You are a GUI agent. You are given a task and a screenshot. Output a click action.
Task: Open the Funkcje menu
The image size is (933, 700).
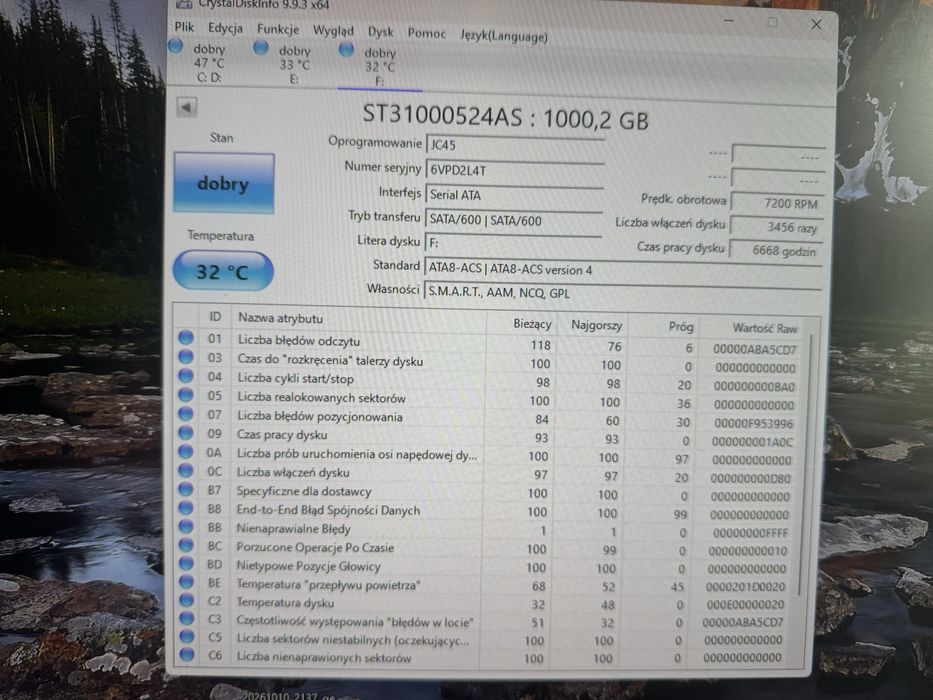click(278, 30)
